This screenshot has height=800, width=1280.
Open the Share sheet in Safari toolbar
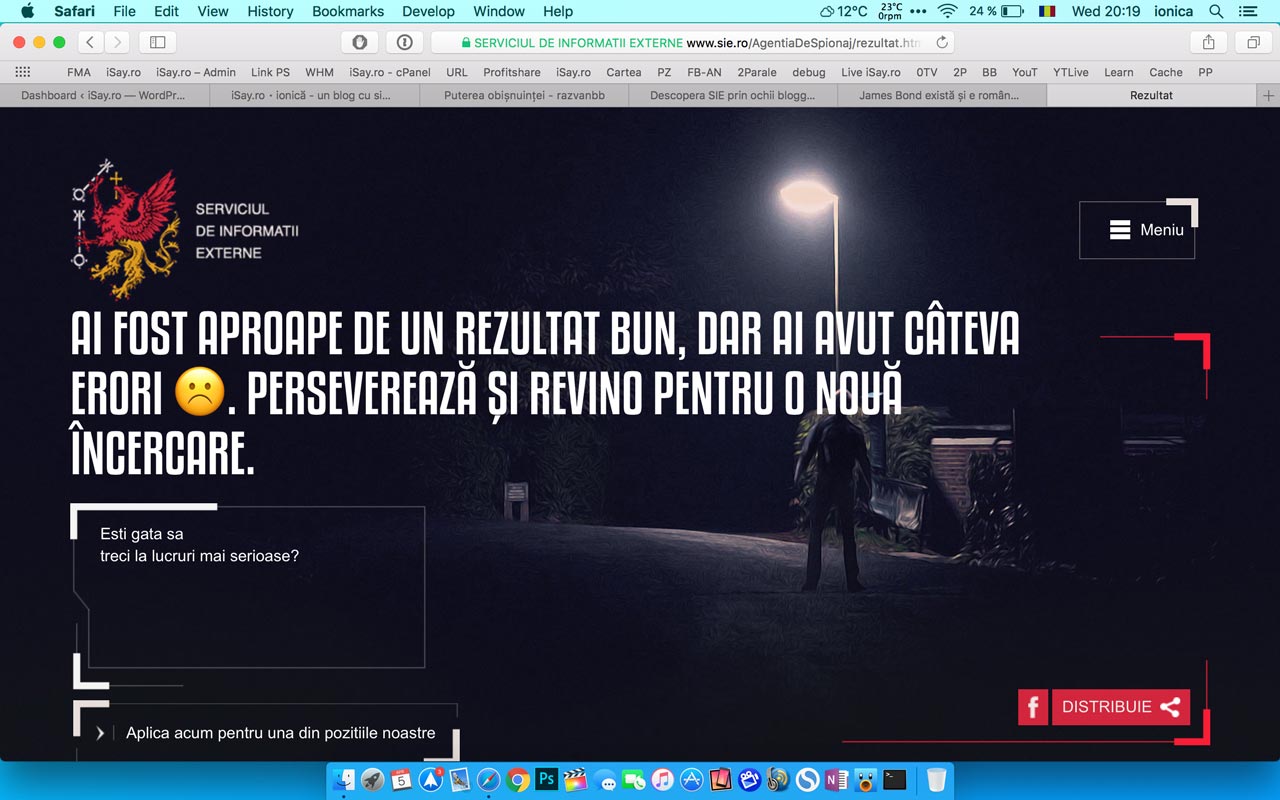[x=1208, y=42]
